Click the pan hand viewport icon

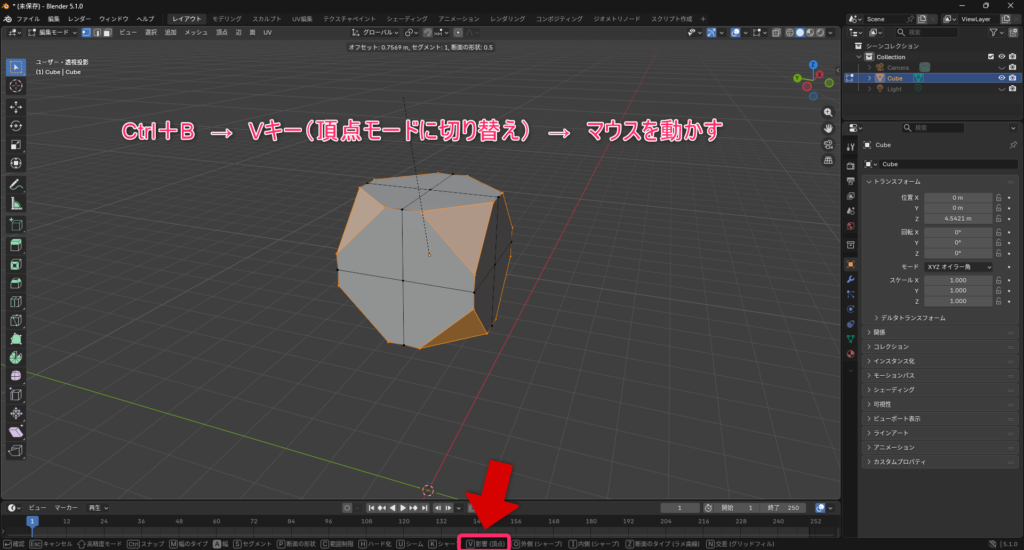829,127
